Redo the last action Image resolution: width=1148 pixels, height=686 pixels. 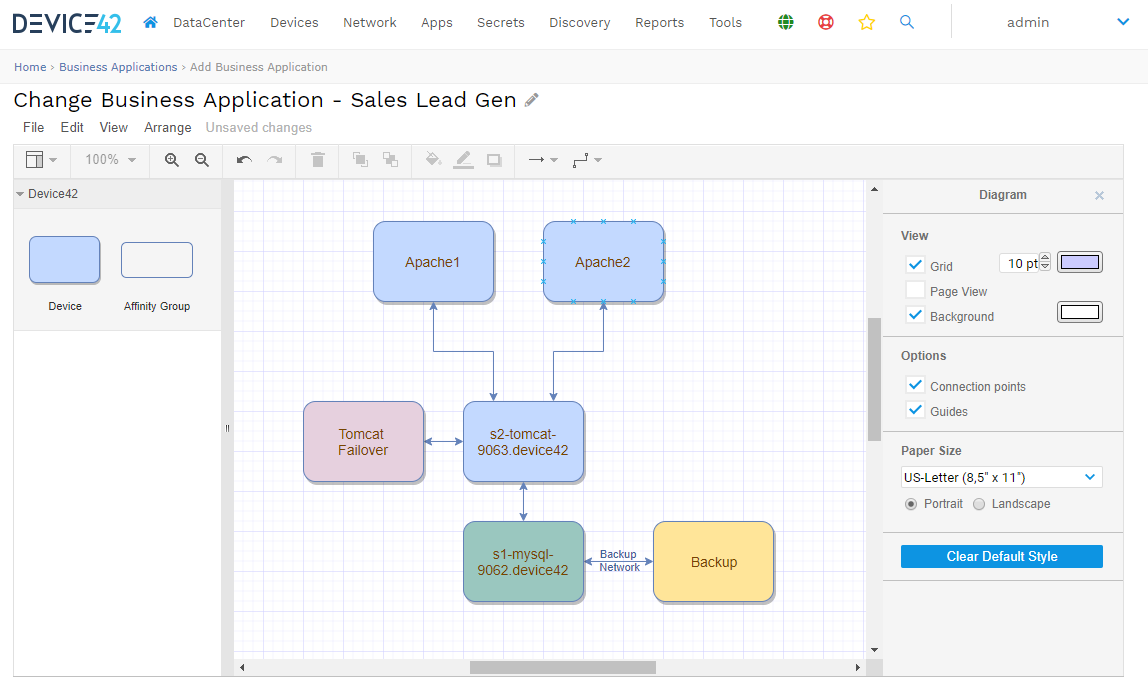pyautogui.click(x=275, y=160)
